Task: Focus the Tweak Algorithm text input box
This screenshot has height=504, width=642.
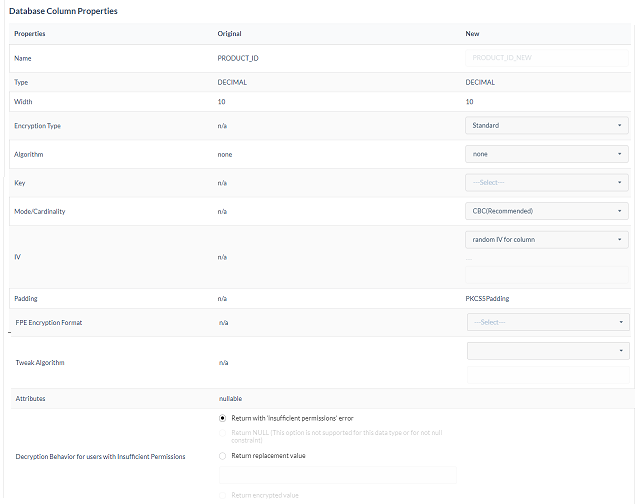Action: [x=547, y=376]
